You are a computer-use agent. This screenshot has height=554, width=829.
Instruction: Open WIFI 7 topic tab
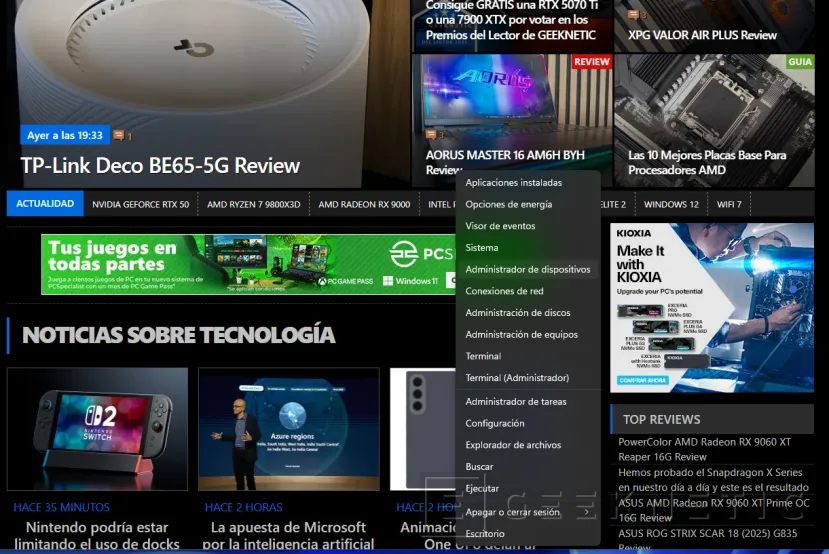click(x=729, y=204)
